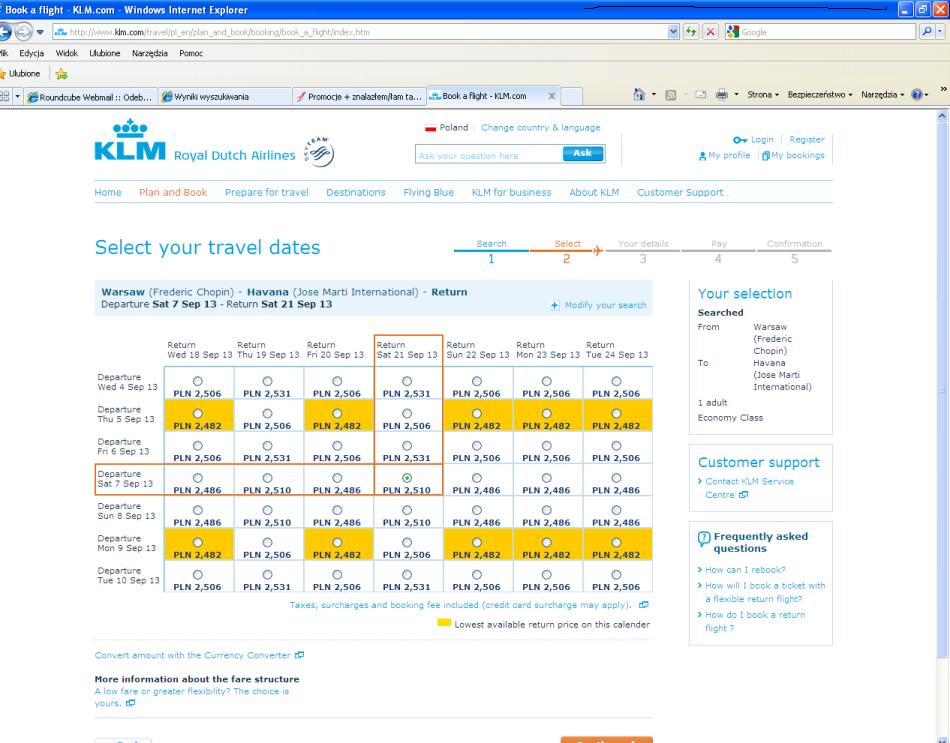Open the address bar URL dropdown arrow
The image size is (950, 743).
pos(673,32)
